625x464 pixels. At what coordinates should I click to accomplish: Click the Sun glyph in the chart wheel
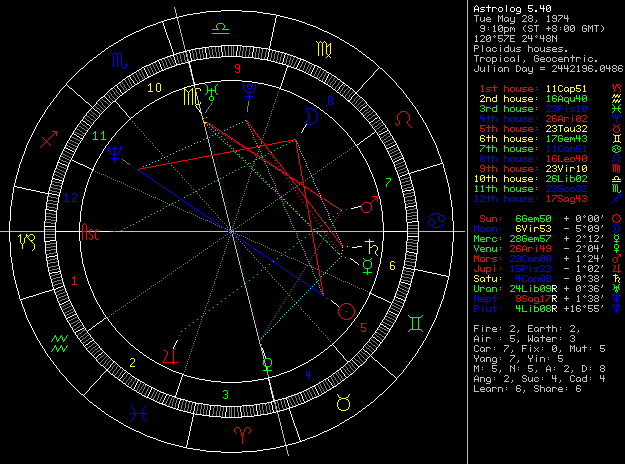345,310
